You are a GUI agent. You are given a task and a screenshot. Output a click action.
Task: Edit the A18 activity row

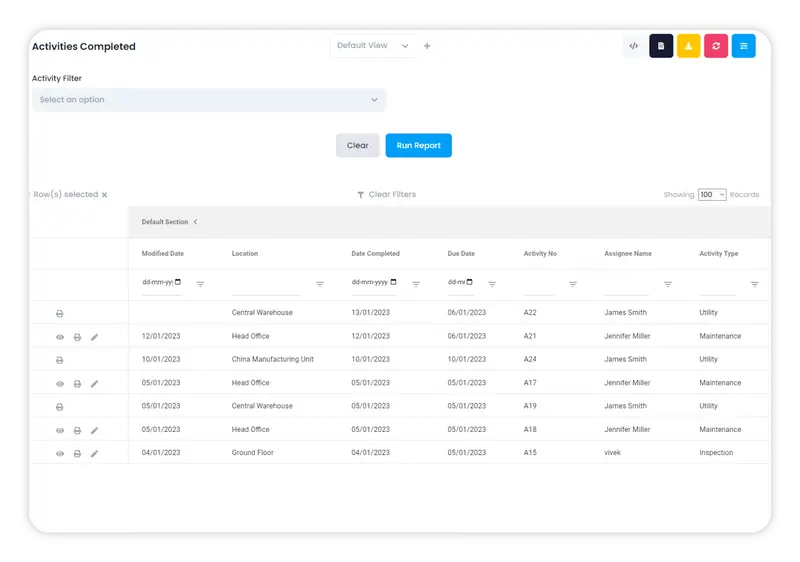pos(94,430)
